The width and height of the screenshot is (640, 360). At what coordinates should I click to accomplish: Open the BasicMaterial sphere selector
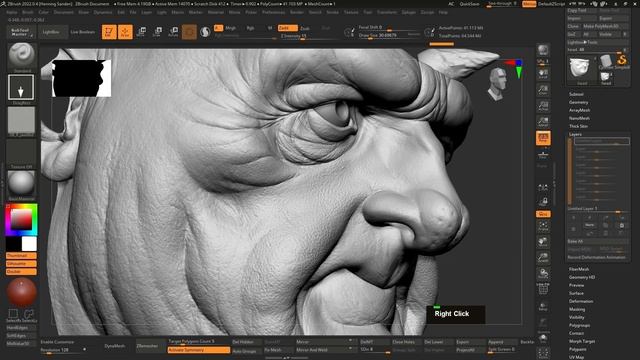click(21, 184)
